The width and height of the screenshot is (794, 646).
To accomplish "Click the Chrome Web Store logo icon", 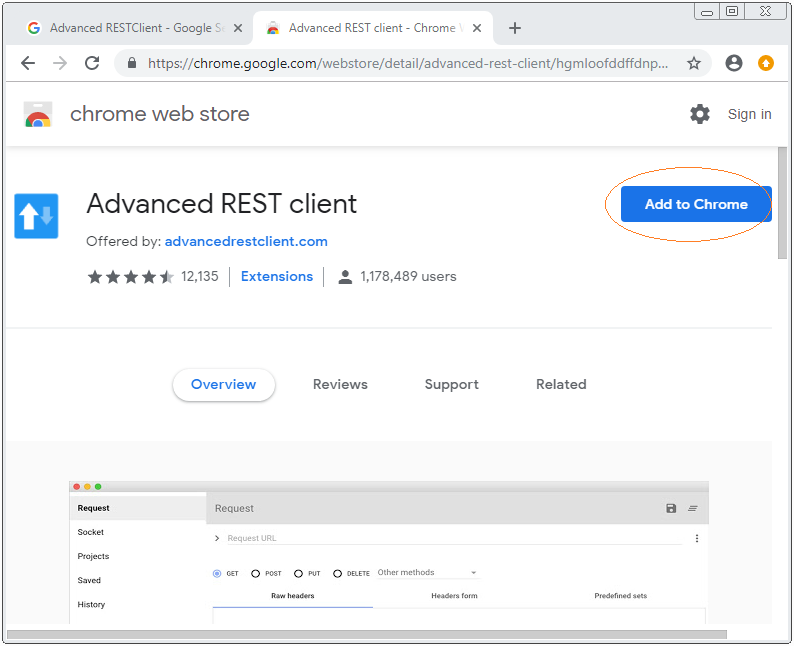I will (38, 114).
